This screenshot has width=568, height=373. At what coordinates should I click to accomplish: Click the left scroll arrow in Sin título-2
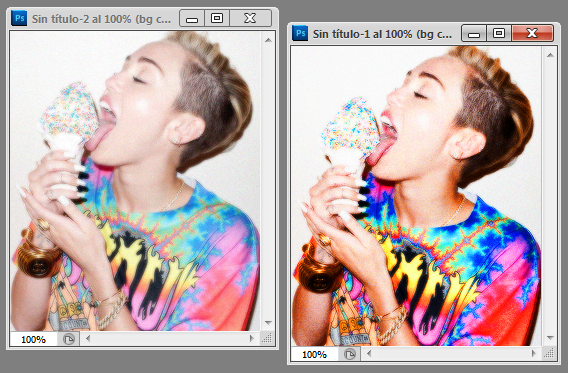pos(88,339)
